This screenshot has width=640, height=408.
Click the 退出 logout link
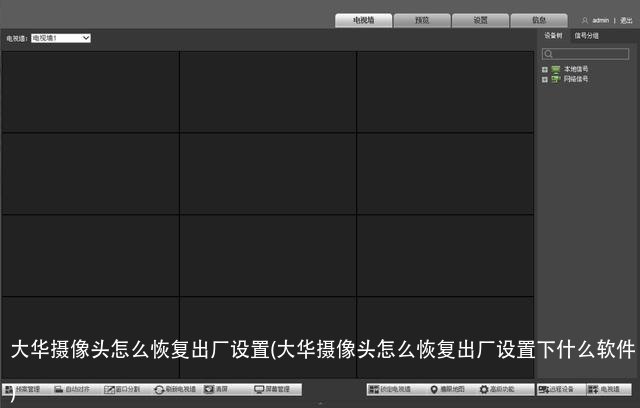click(626, 20)
